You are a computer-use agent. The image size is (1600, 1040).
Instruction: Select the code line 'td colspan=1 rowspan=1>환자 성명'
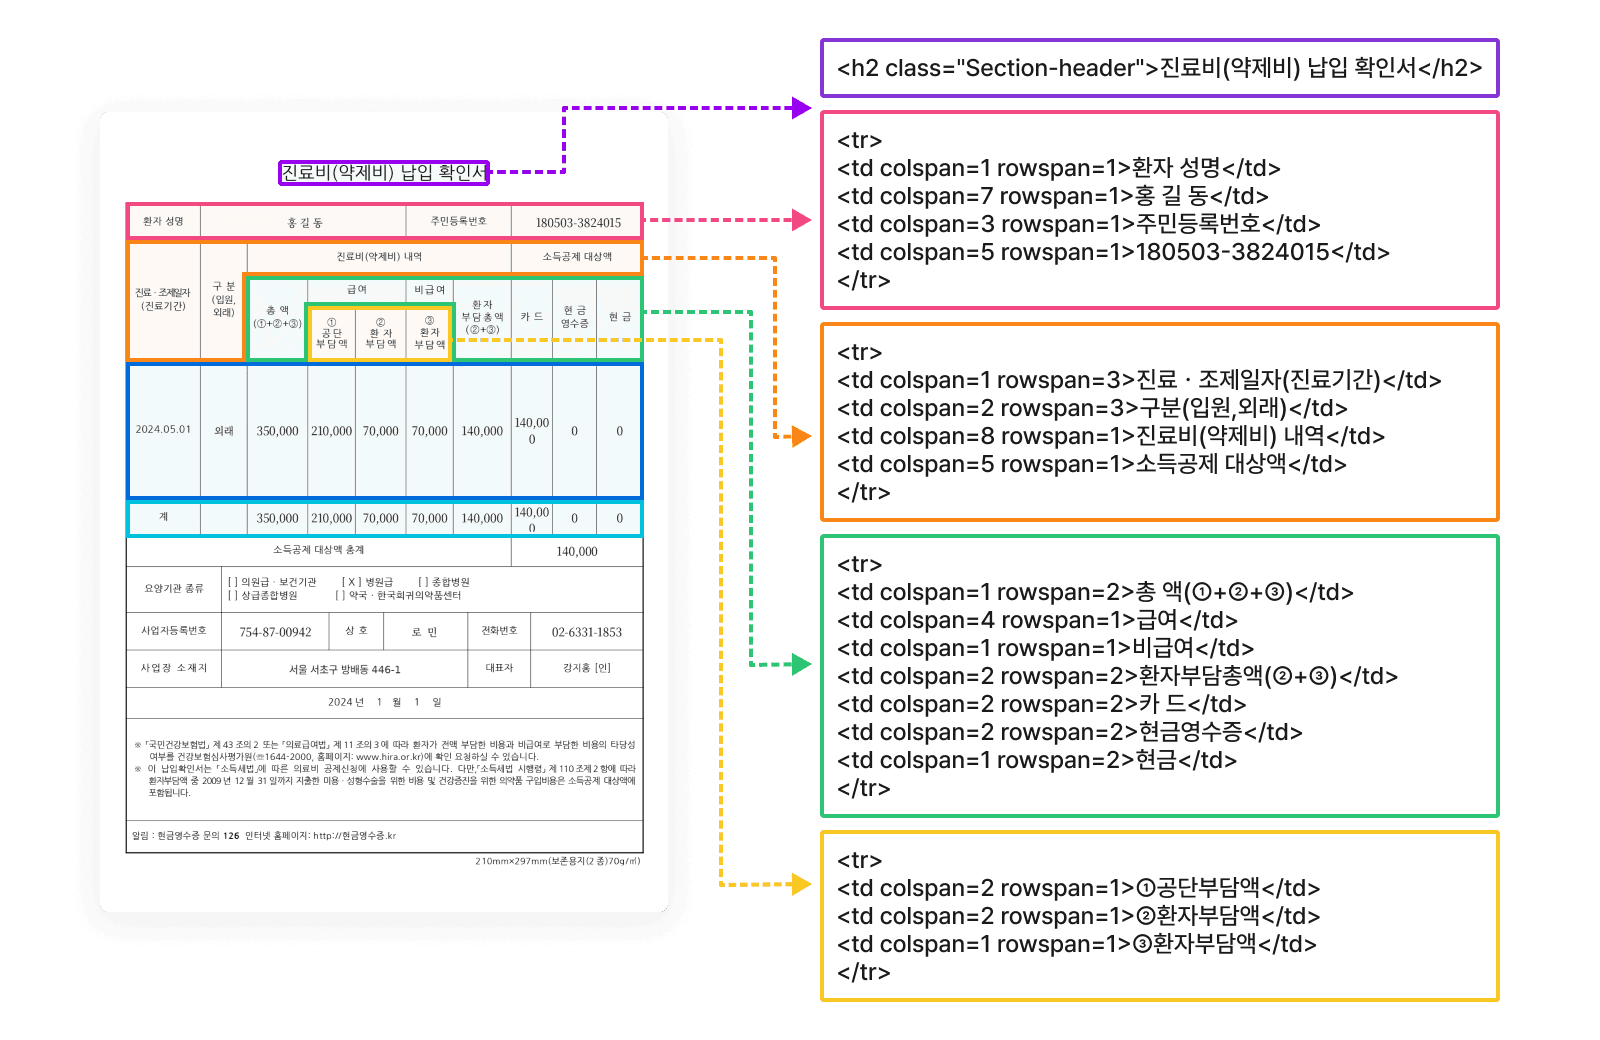click(1059, 168)
